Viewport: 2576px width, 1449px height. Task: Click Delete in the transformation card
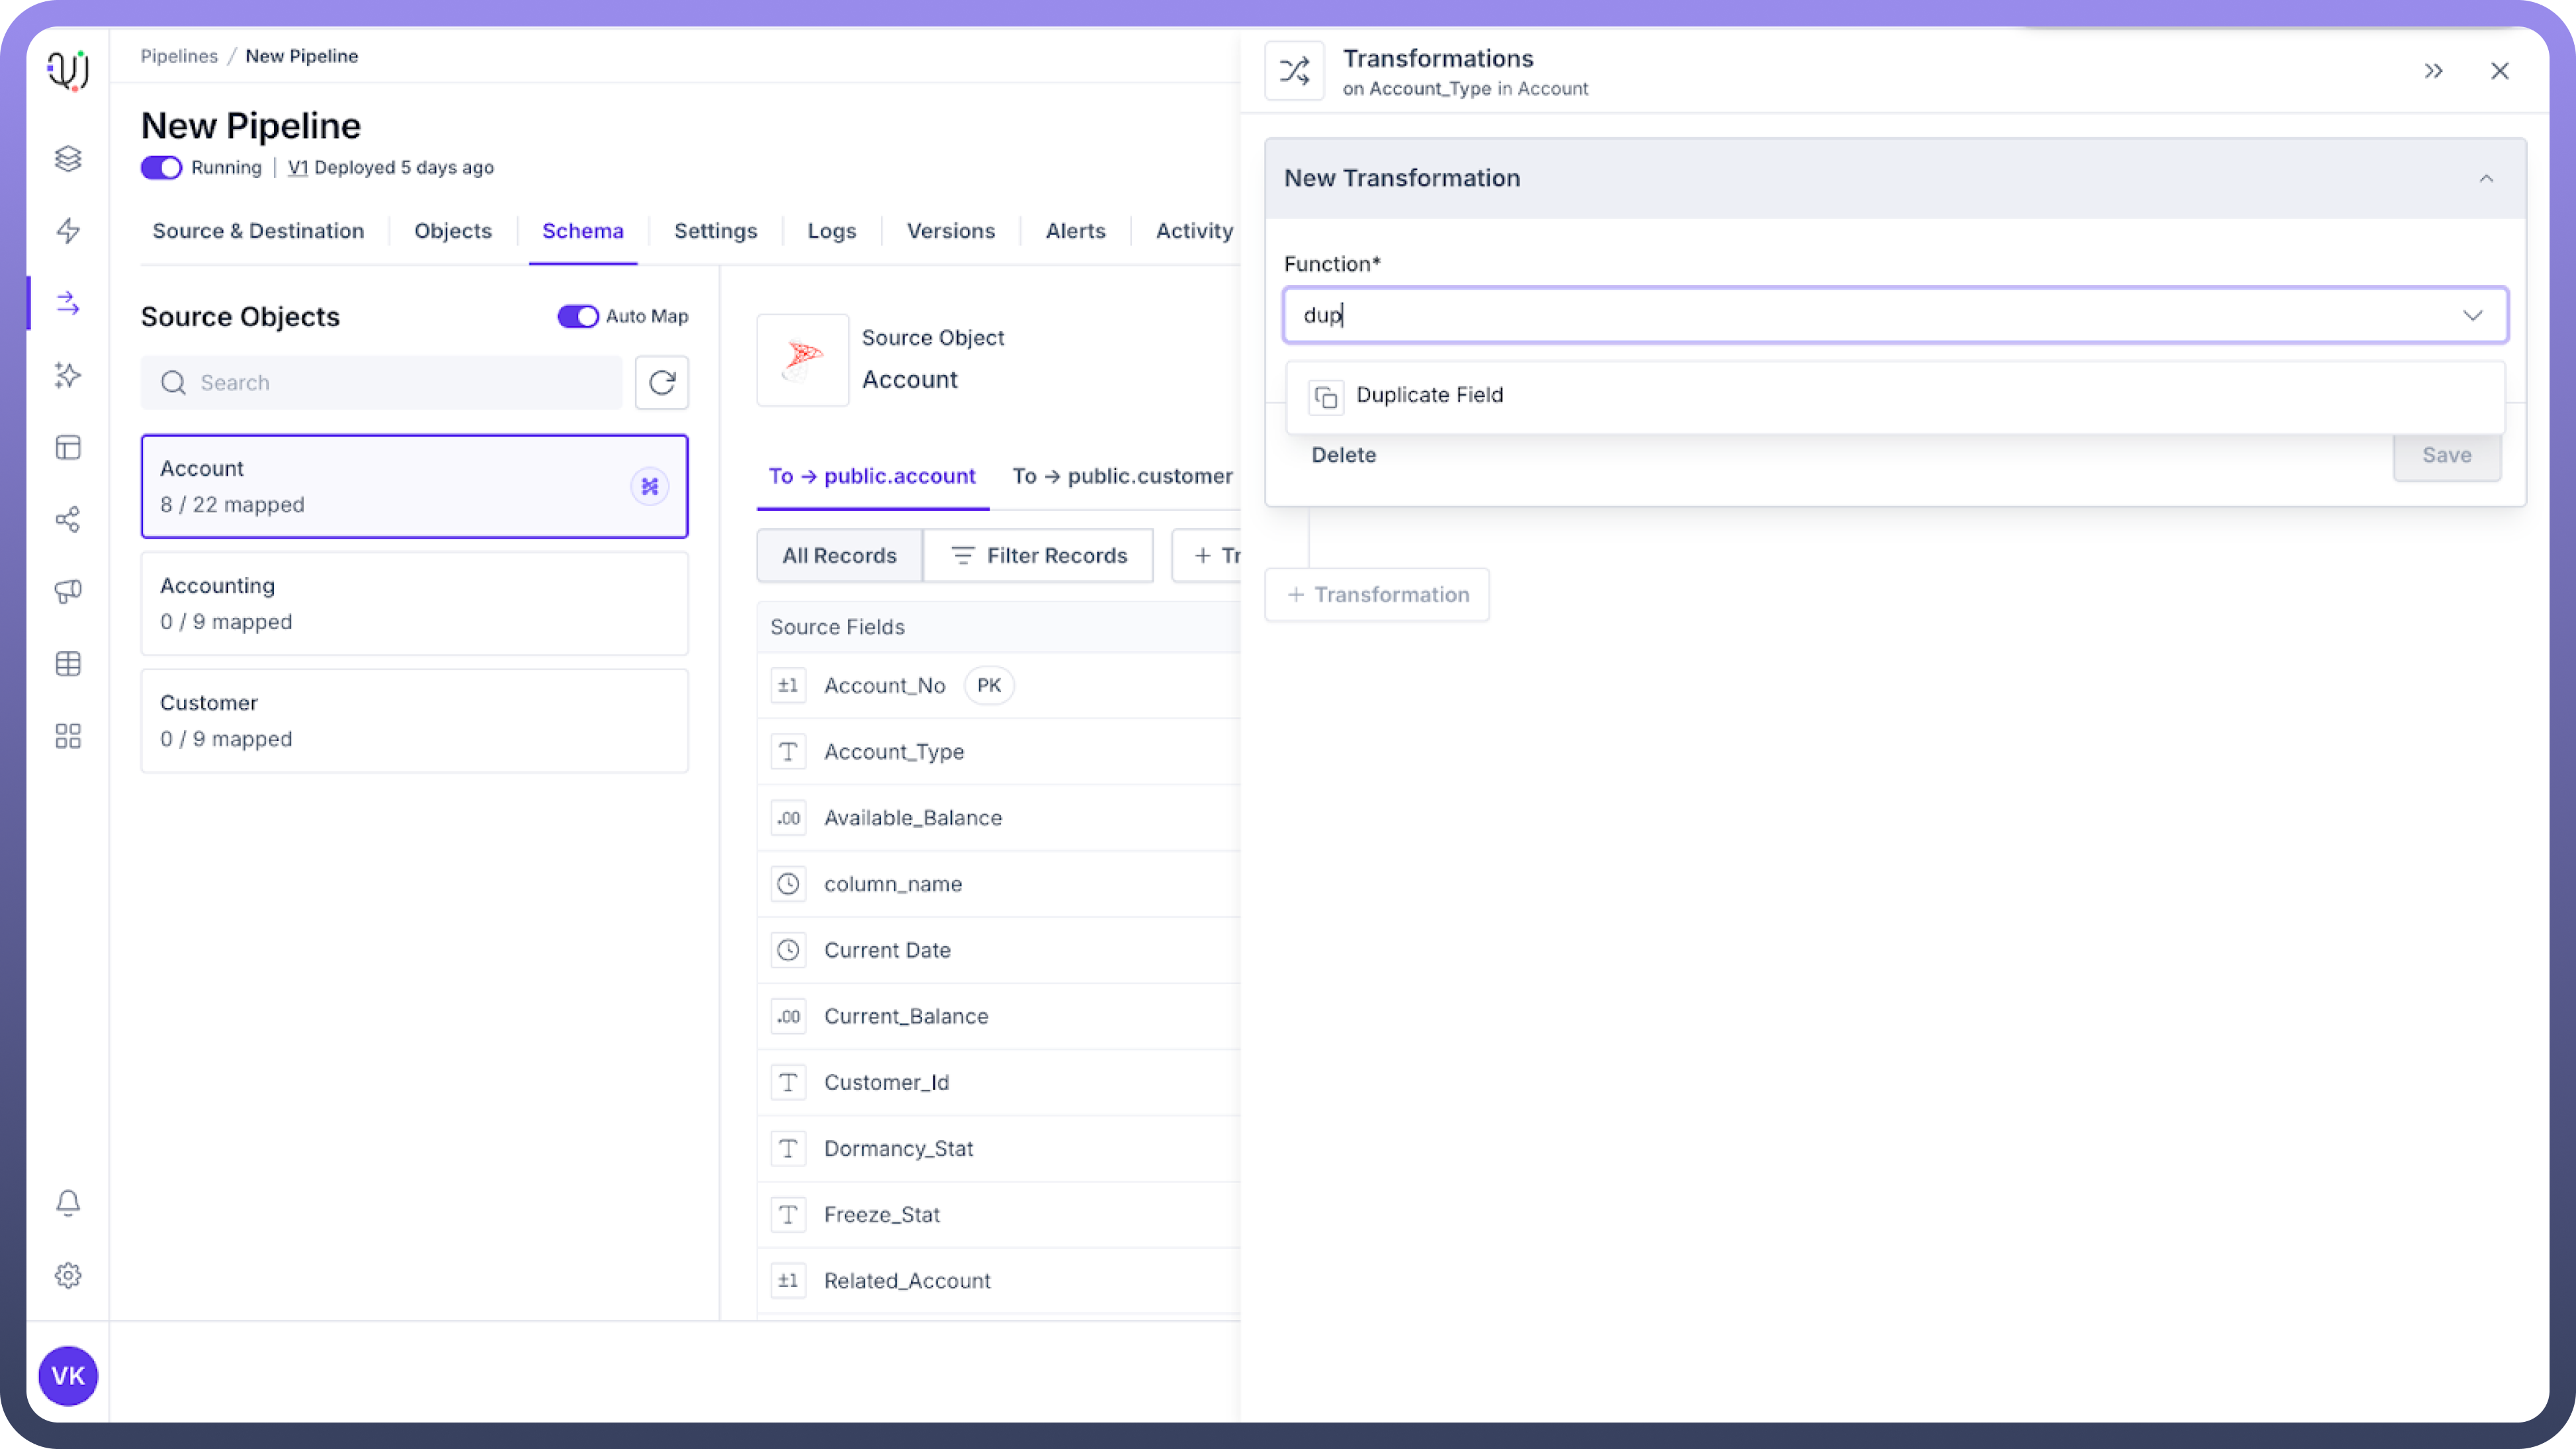tap(1343, 455)
